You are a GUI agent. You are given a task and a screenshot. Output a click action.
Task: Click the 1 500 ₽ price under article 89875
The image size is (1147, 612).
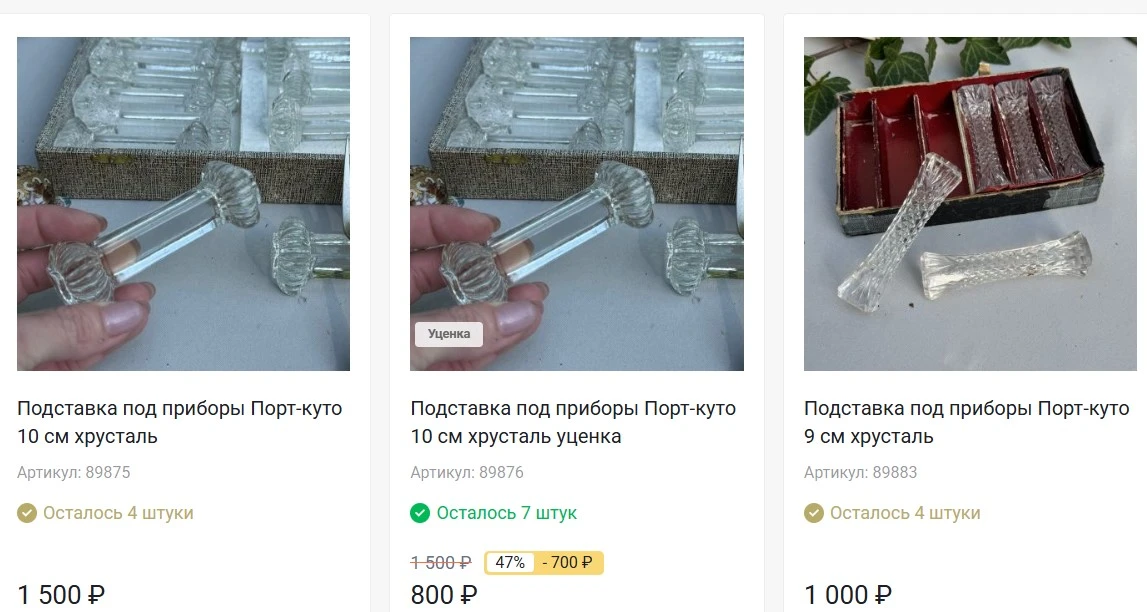tap(61, 595)
